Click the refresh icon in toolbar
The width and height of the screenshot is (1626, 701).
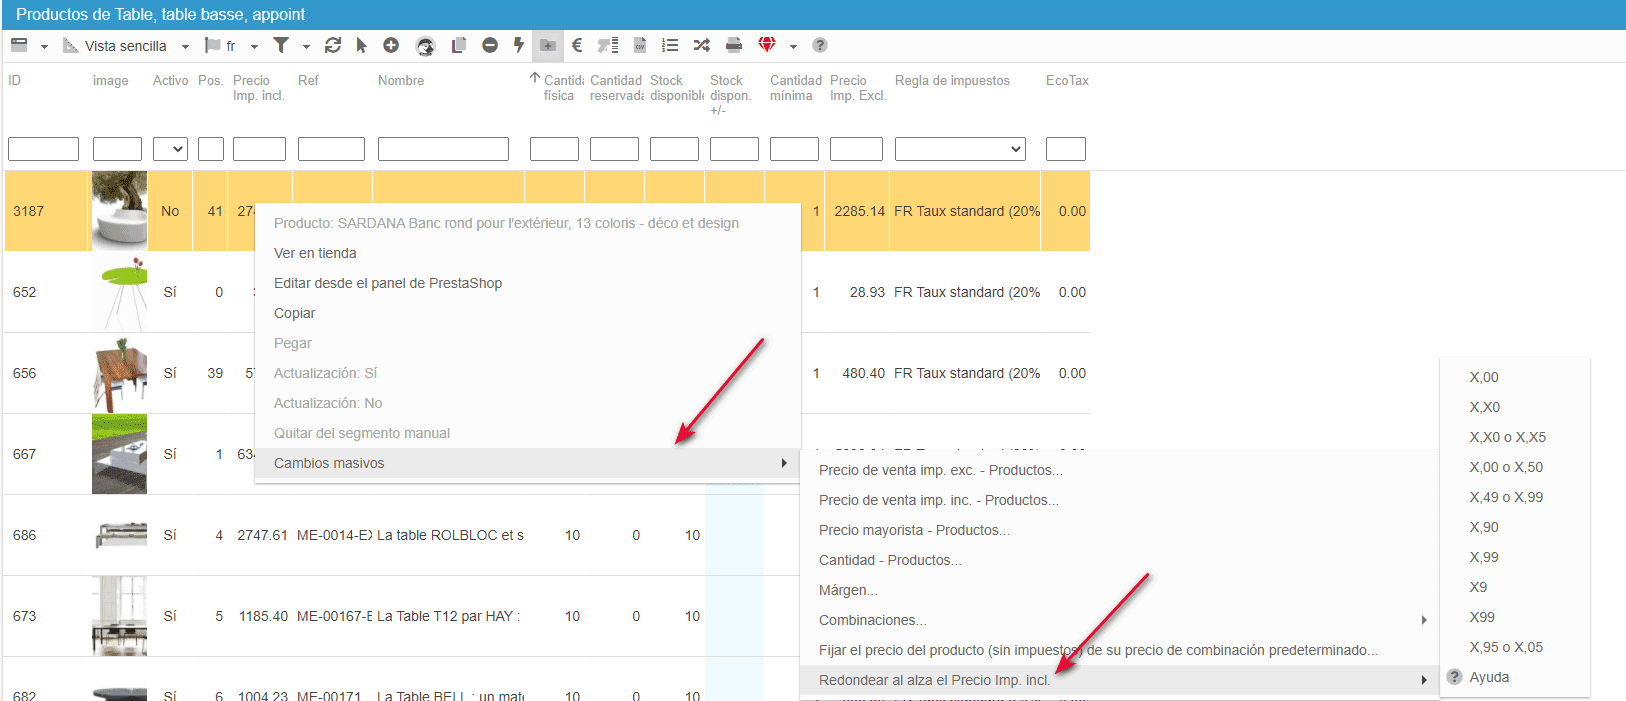coord(333,45)
